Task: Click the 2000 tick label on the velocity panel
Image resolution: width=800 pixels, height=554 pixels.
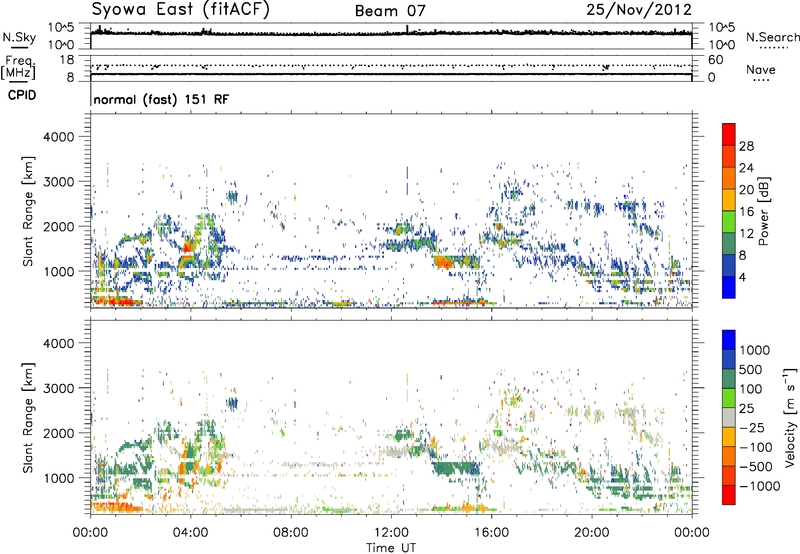Action: click(x=59, y=433)
